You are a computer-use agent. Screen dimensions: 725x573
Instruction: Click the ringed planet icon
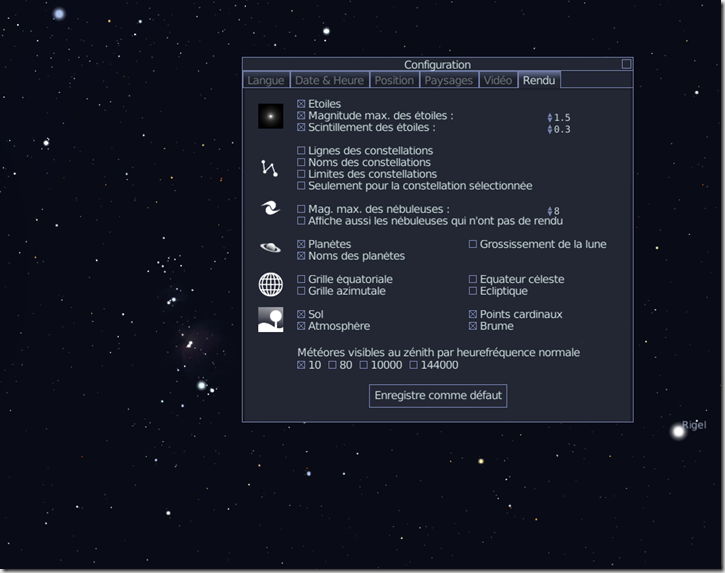pos(270,247)
